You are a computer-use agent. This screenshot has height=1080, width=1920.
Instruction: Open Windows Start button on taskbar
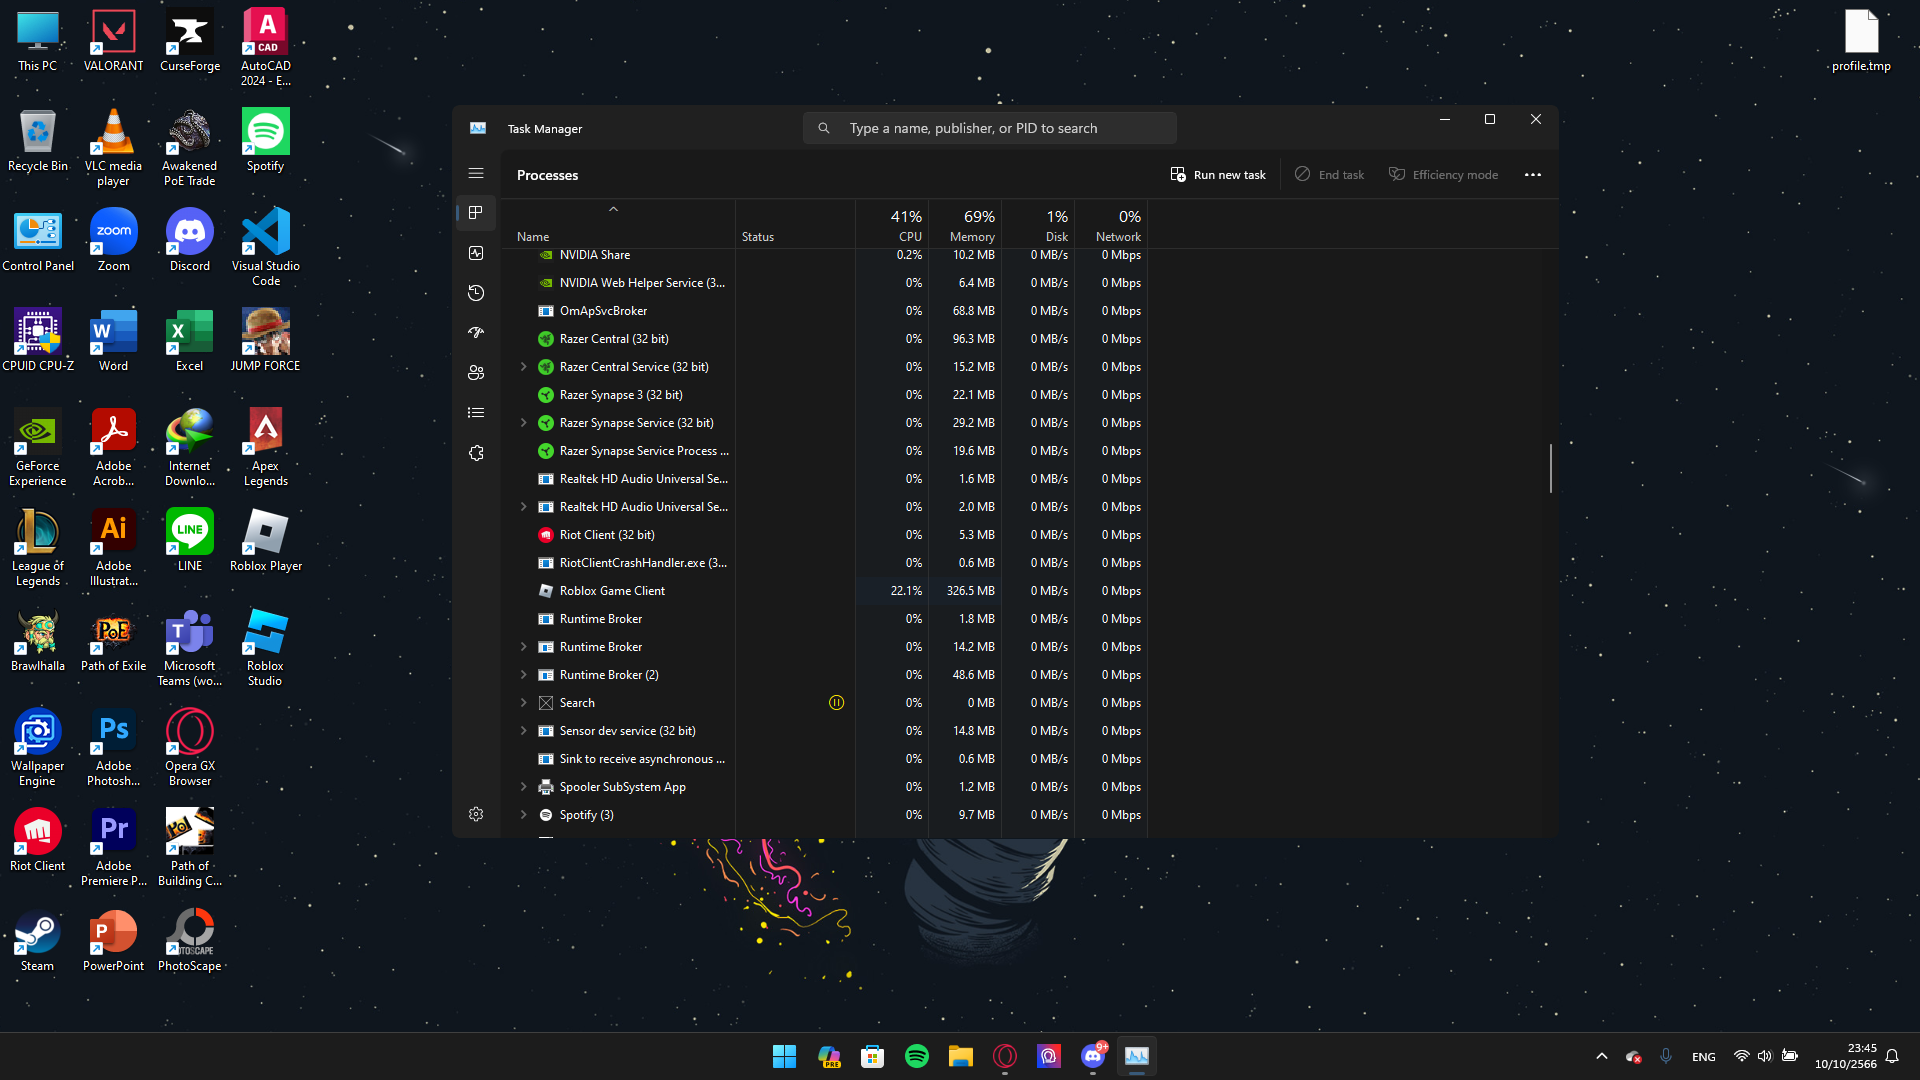coord(784,1056)
